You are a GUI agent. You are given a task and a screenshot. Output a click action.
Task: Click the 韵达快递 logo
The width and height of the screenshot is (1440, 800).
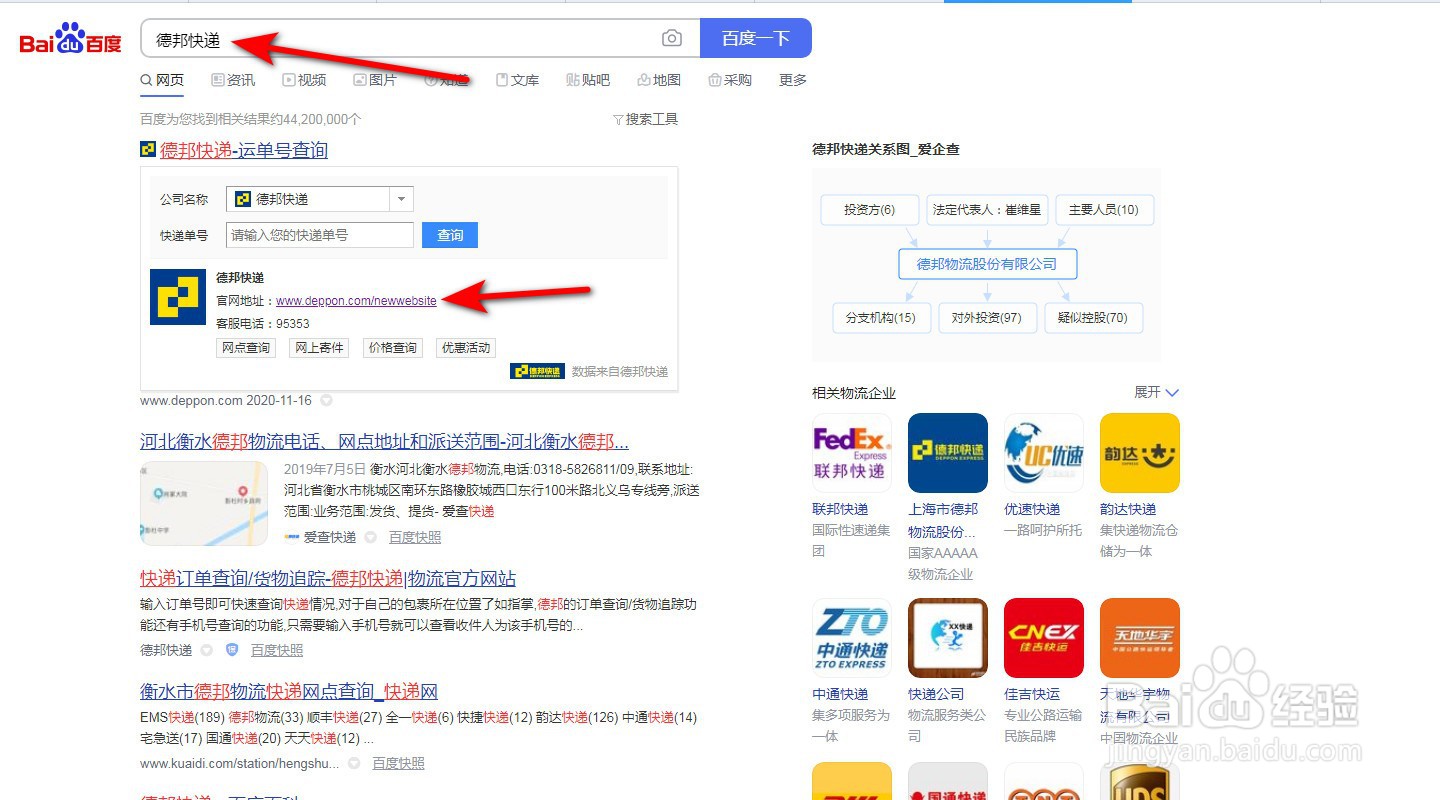[x=1139, y=452]
